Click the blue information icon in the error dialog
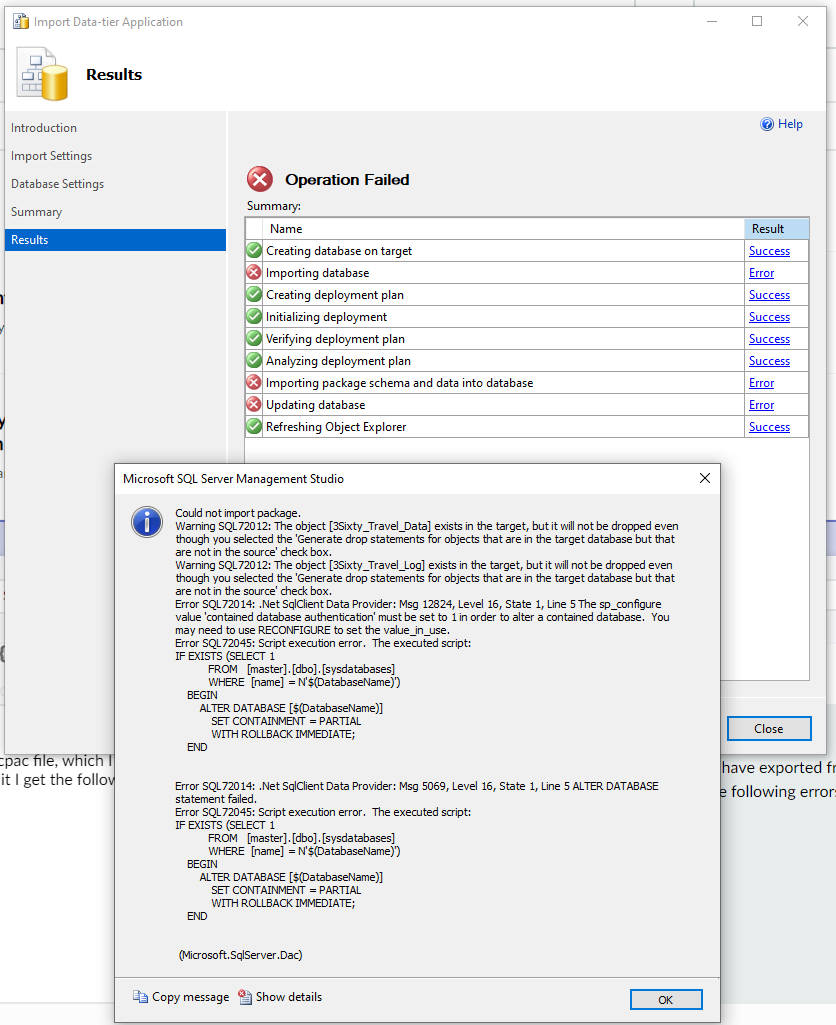 click(x=147, y=522)
